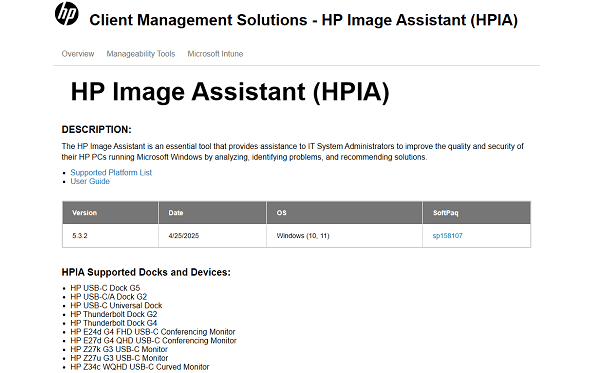This screenshot has width=600, height=373.
Task: Click the DESCRIPTION: heading
Action: 96,130
